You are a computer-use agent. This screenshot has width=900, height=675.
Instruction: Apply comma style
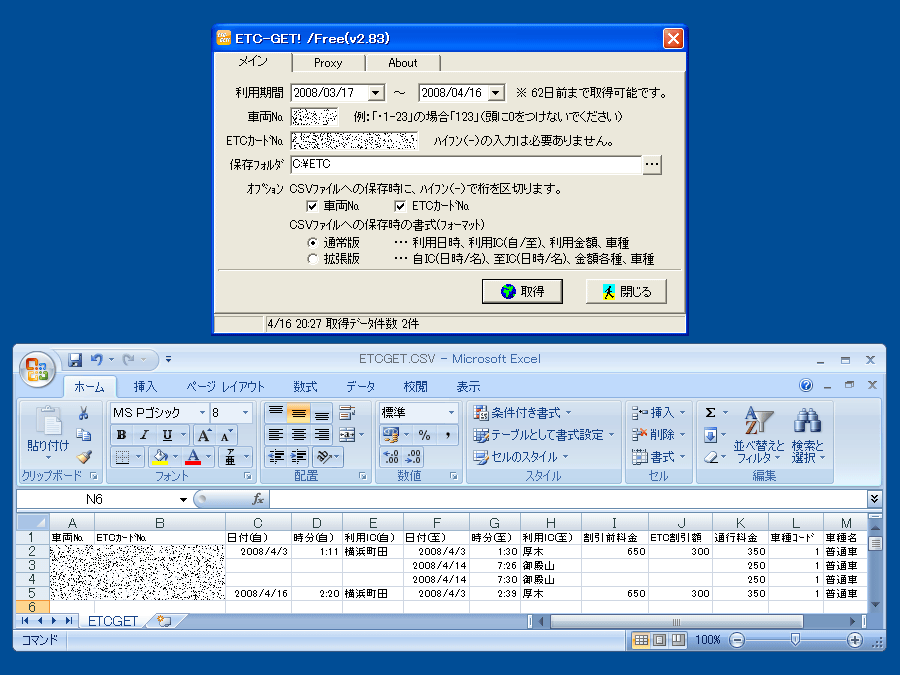[x=447, y=435]
